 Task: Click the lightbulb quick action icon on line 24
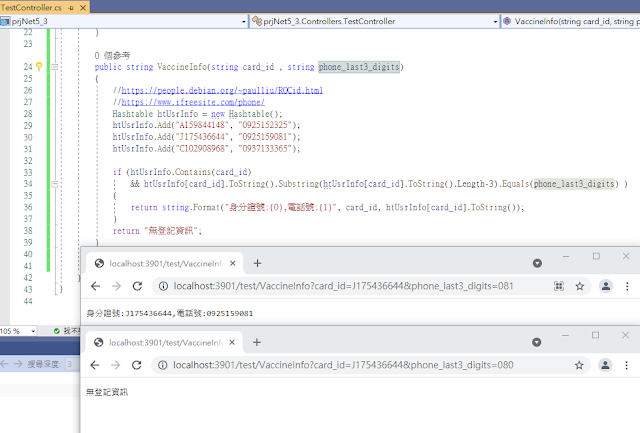(x=39, y=66)
